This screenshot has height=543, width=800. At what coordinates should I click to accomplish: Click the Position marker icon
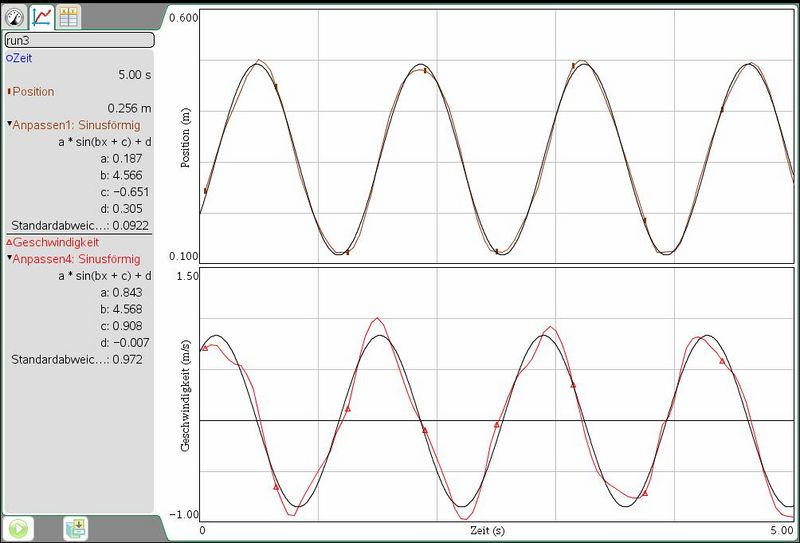pos(9,92)
